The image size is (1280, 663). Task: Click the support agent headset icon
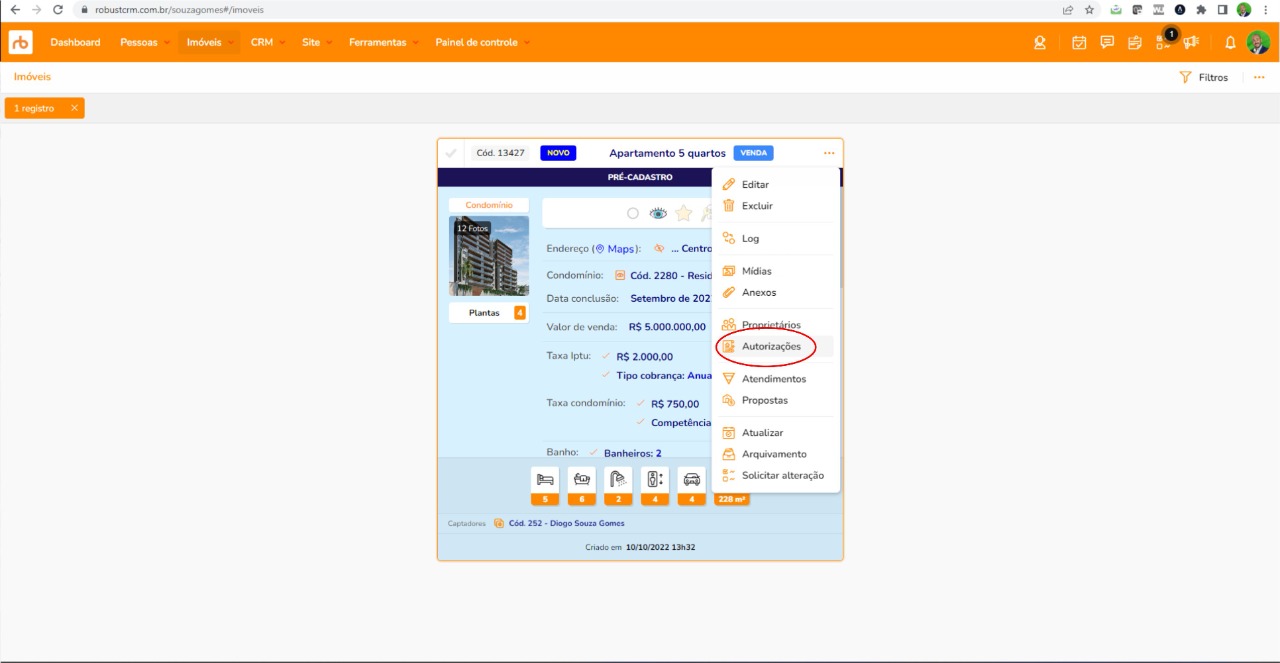(x=1040, y=43)
